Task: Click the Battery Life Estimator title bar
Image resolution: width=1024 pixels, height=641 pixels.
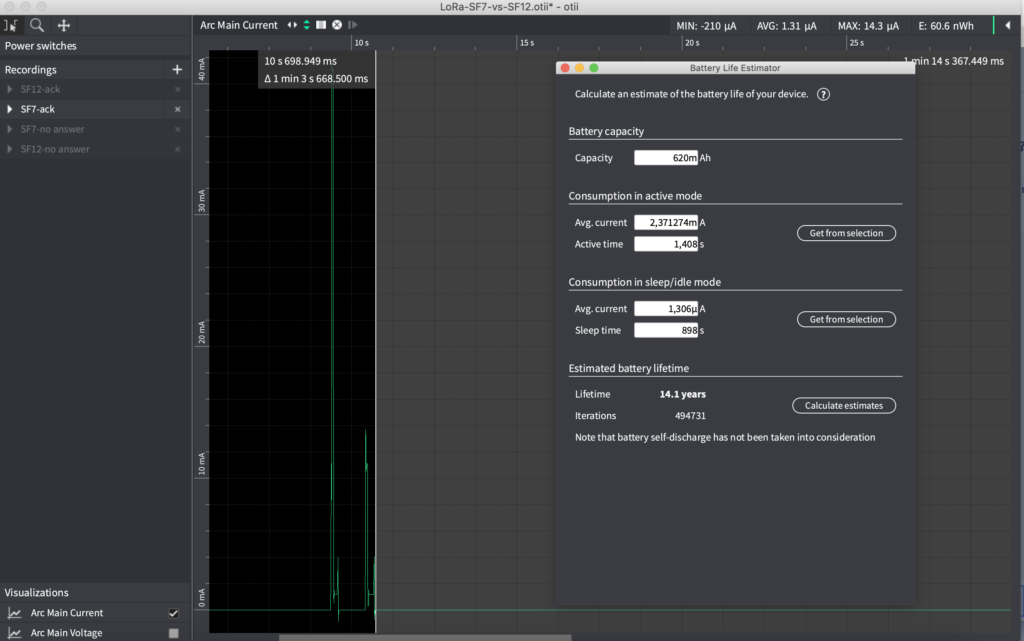Action: 735,68
